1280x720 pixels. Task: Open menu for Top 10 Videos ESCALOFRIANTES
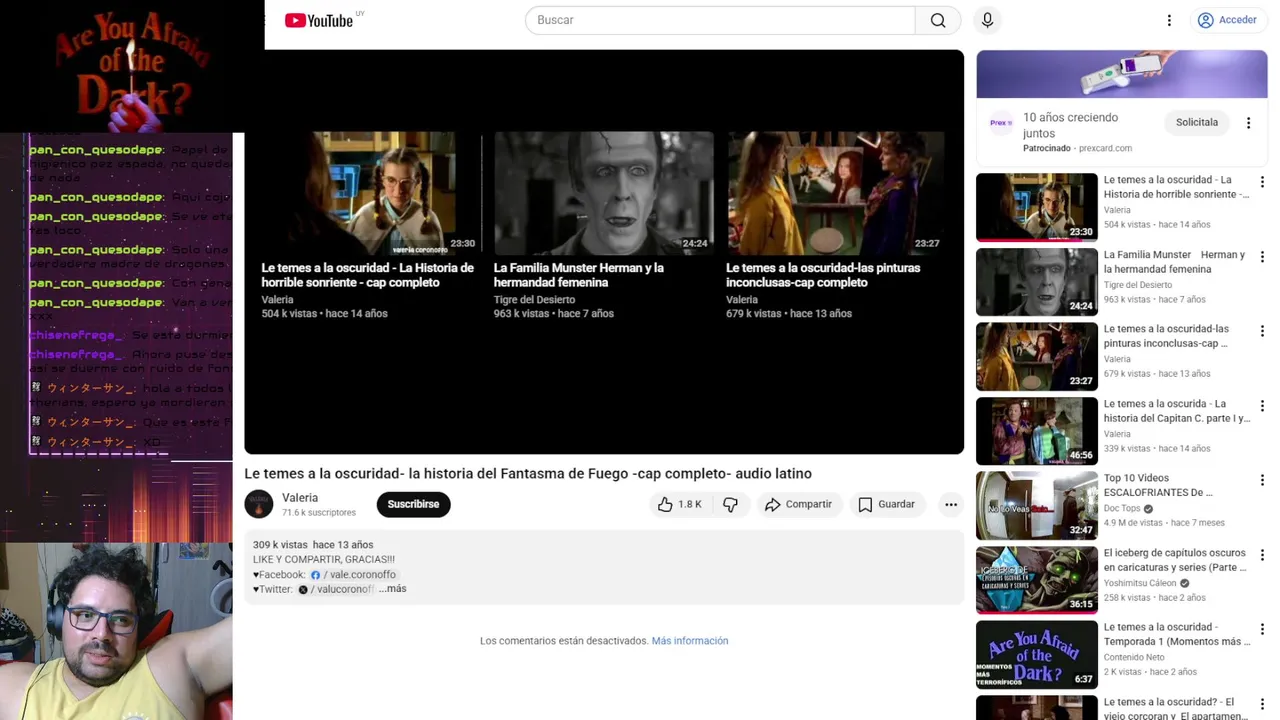(1262, 480)
